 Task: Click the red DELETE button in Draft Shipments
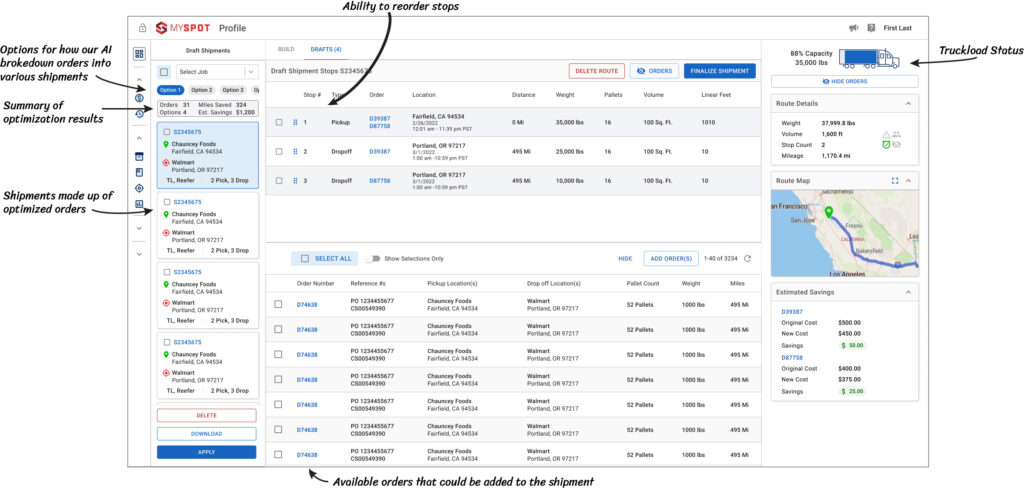click(x=206, y=416)
